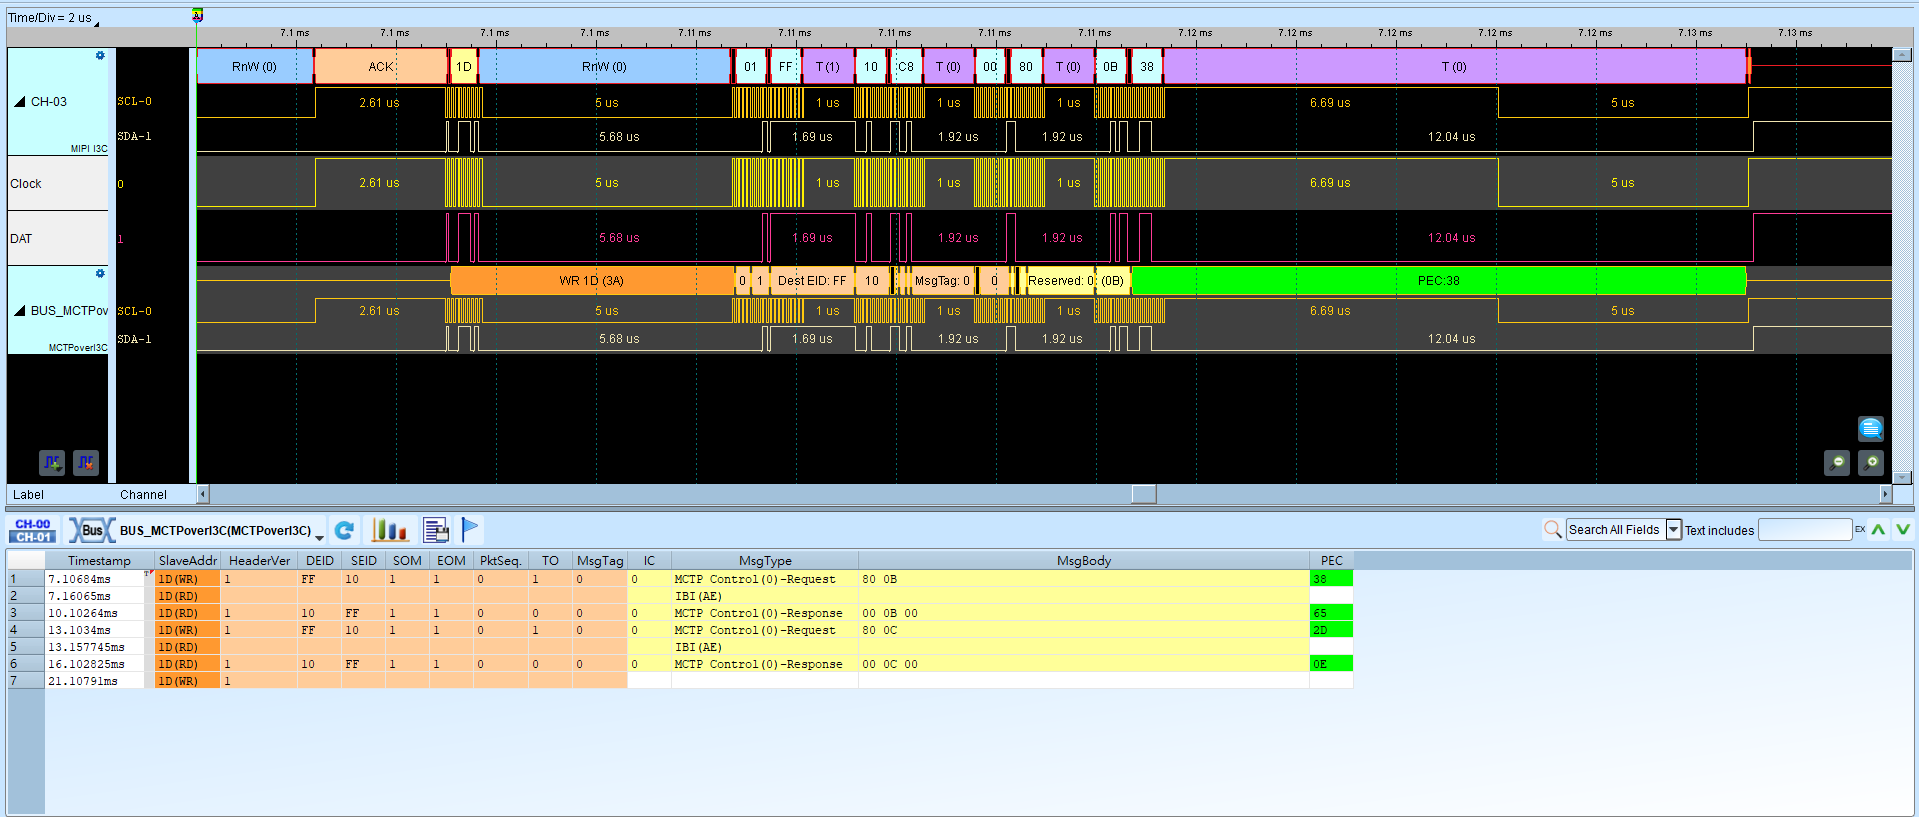This screenshot has height=817, width=1919.
Task: Click the waveform horizontal scrollbar thumb
Action: [x=1144, y=494]
